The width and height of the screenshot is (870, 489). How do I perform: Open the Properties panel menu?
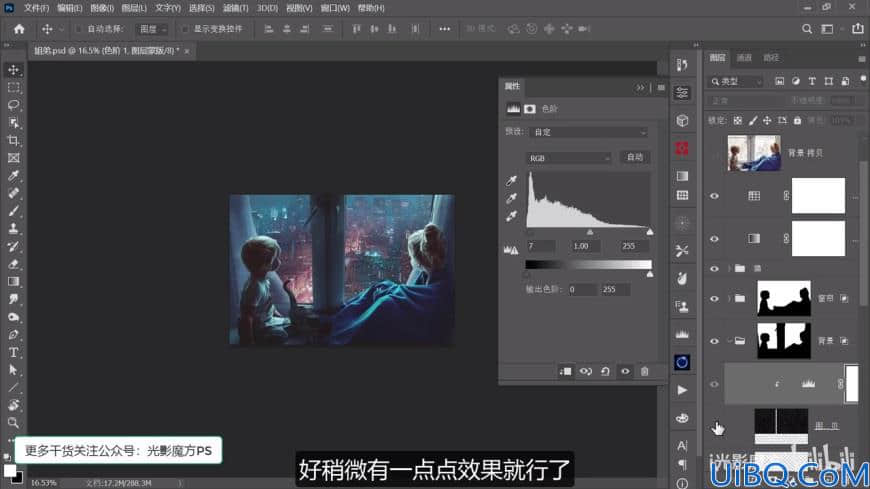pyautogui.click(x=661, y=88)
